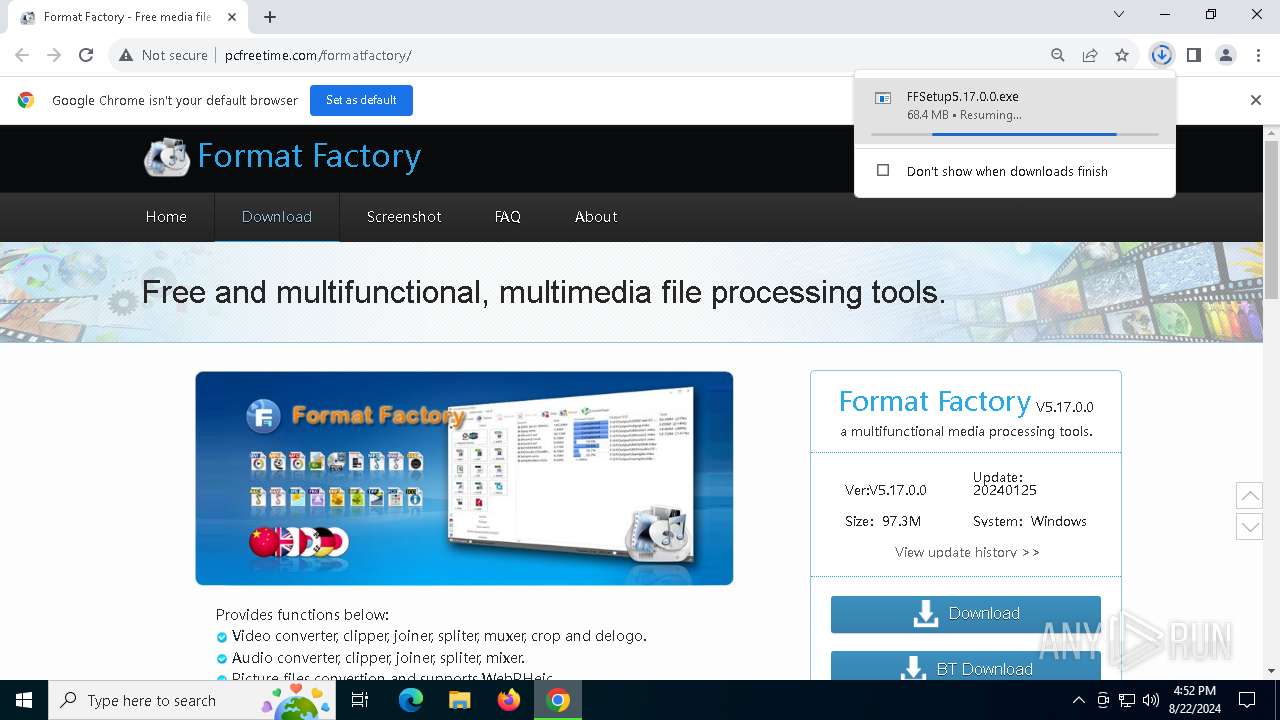Click the Chrome taskbar icon
Image resolution: width=1280 pixels, height=720 pixels.
tap(558, 700)
